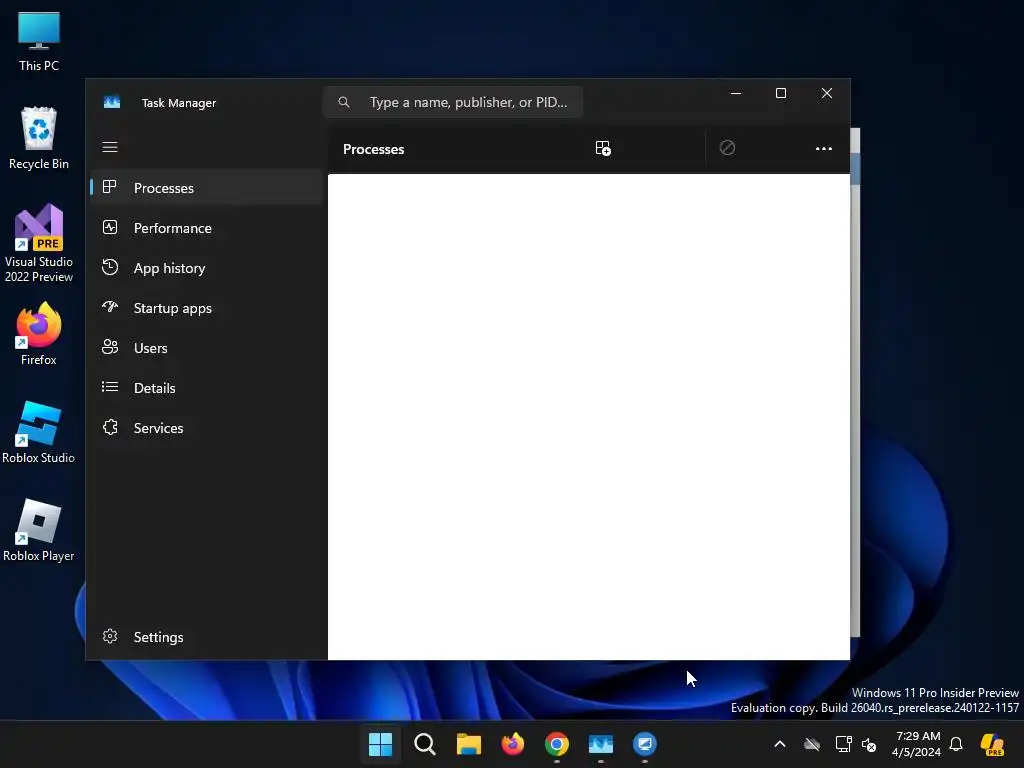Click the Settings gear icon

[x=110, y=636]
